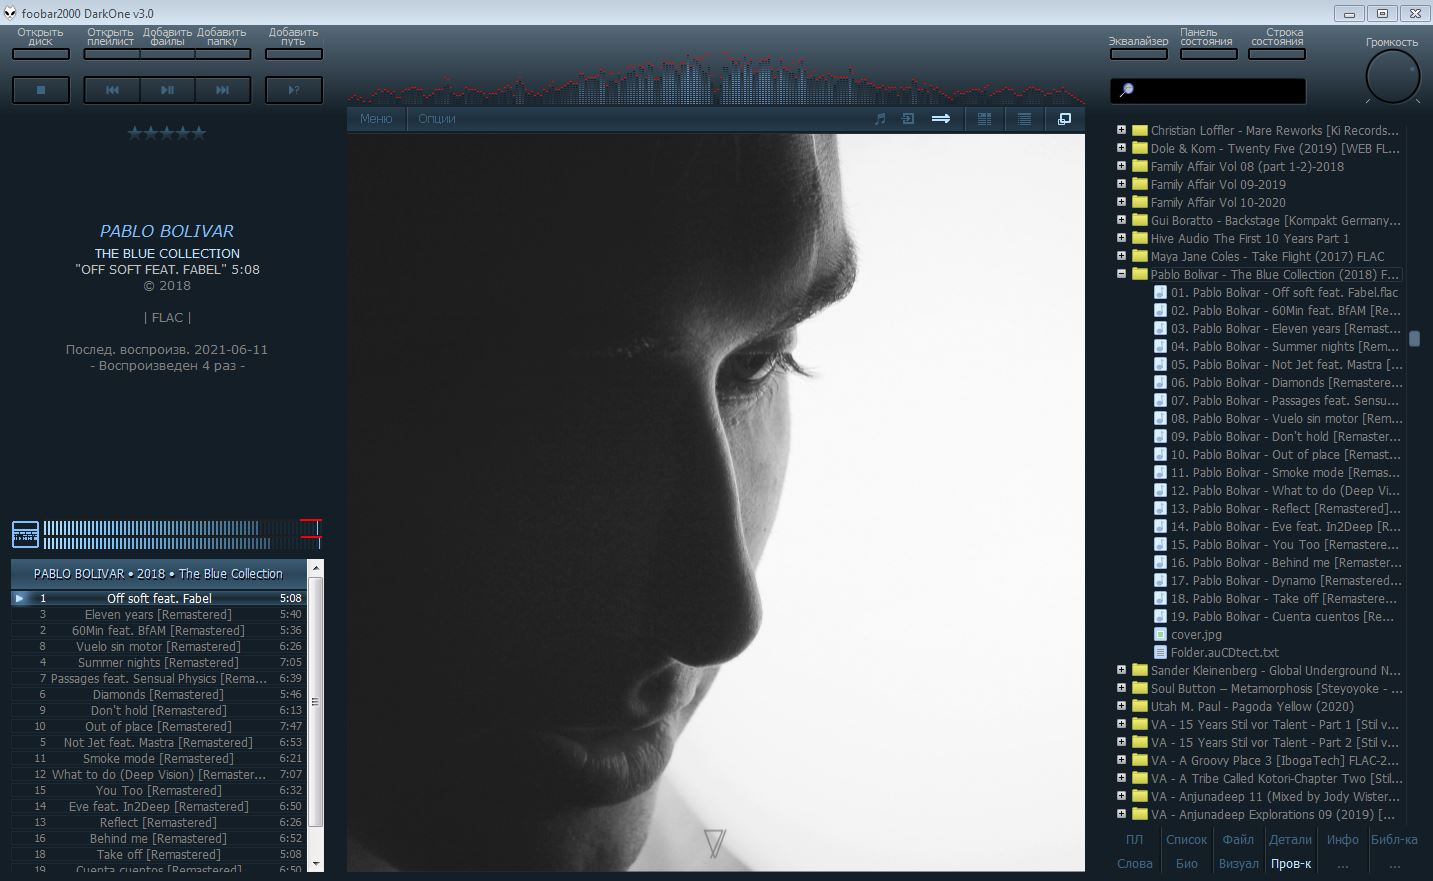Switch to the column grid view icon
The width and height of the screenshot is (1433, 881).
point(984,119)
